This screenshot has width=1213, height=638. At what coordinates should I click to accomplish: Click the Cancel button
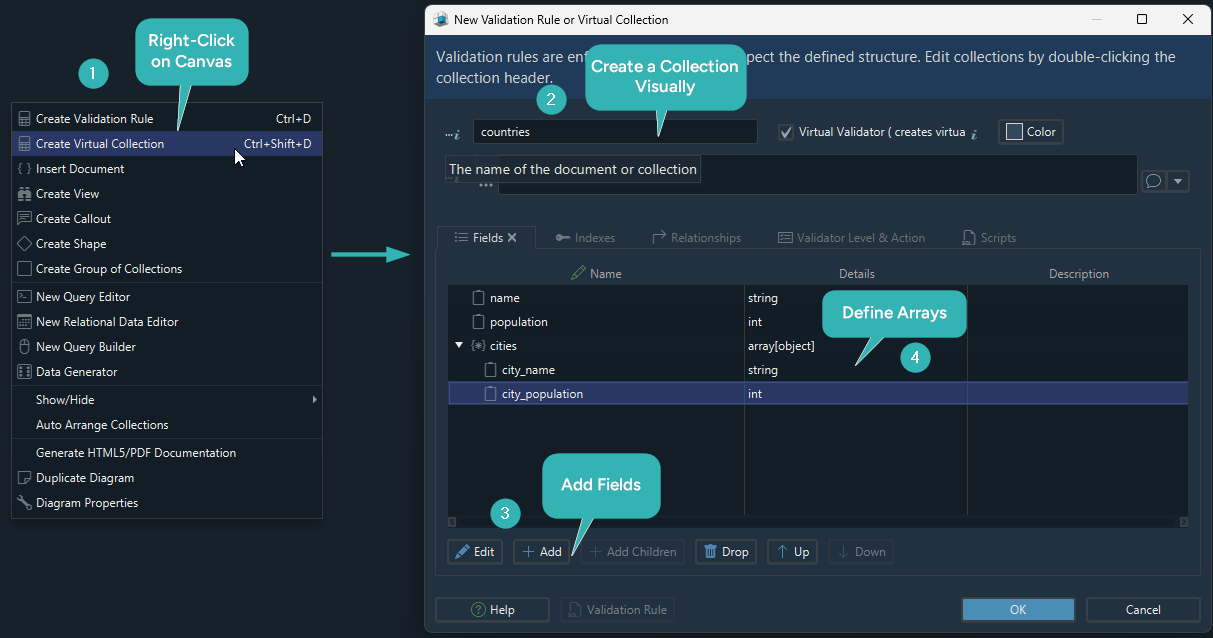coord(1143,610)
